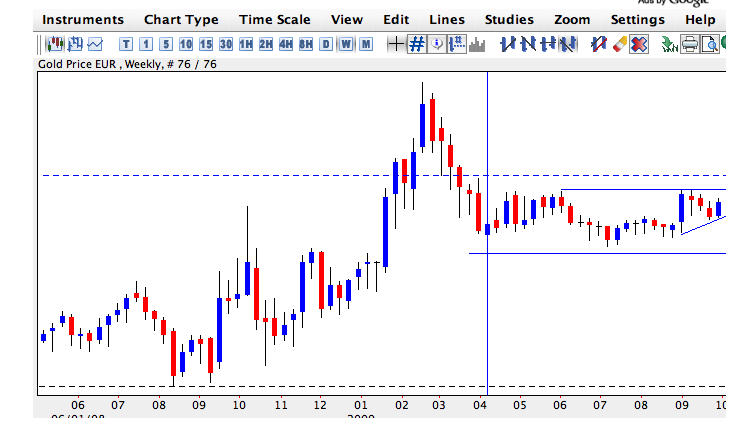Click the red X delete icon

[638, 43]
